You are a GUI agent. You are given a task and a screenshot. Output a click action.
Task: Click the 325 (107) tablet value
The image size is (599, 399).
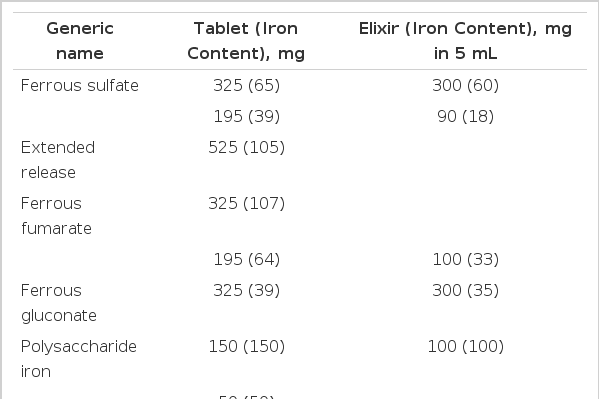246,203
